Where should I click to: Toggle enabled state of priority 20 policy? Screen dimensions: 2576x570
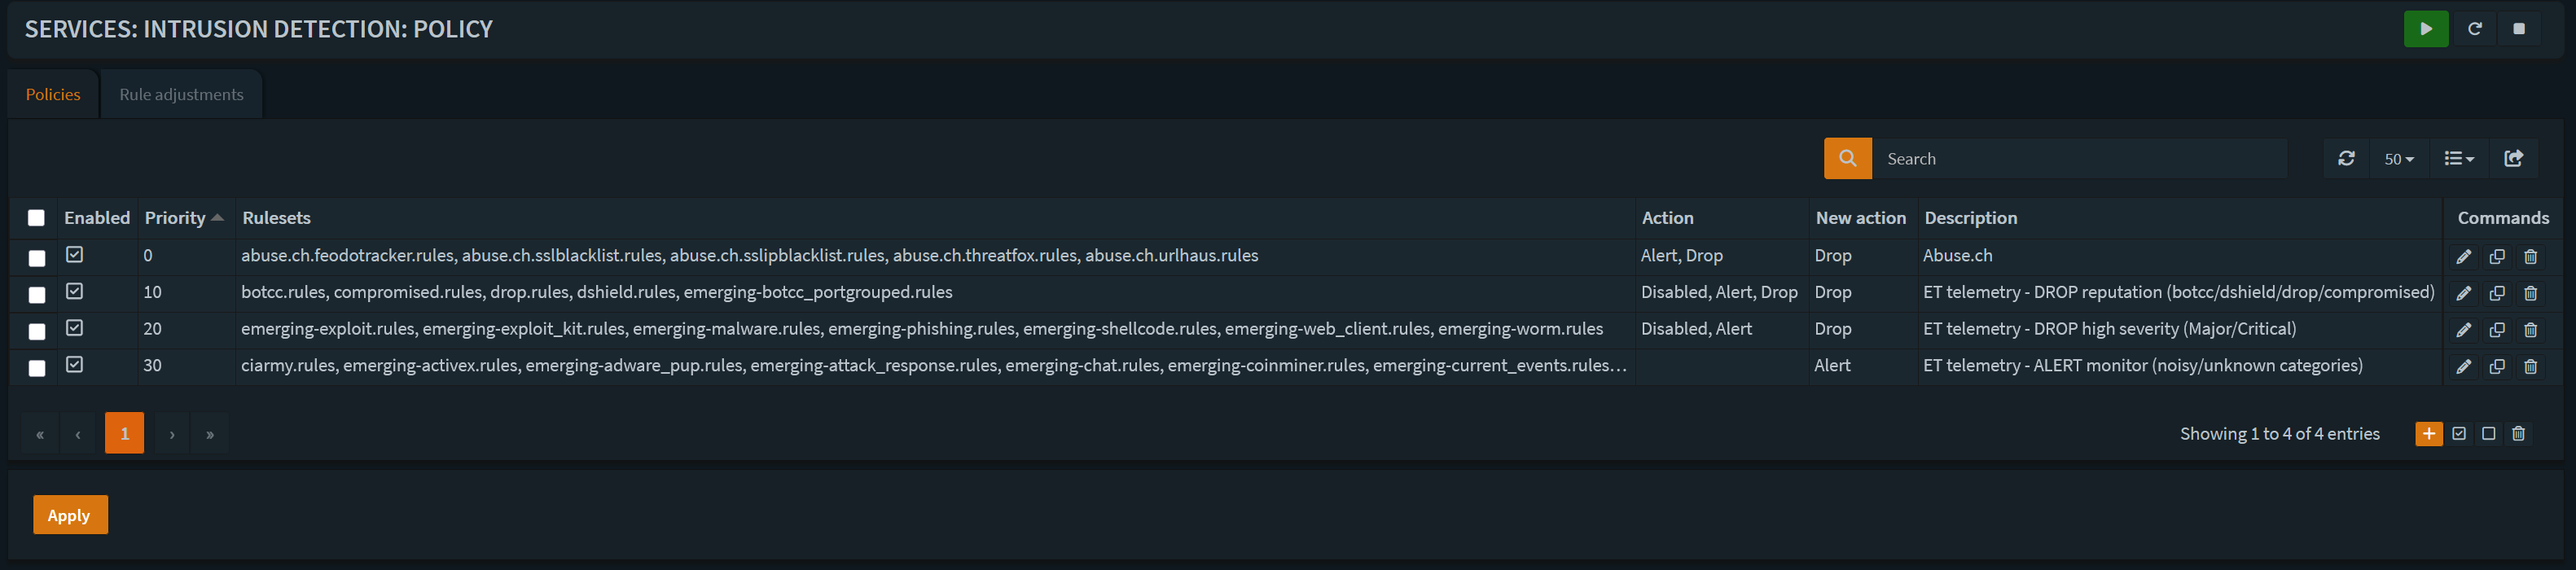tap(75, 328)
